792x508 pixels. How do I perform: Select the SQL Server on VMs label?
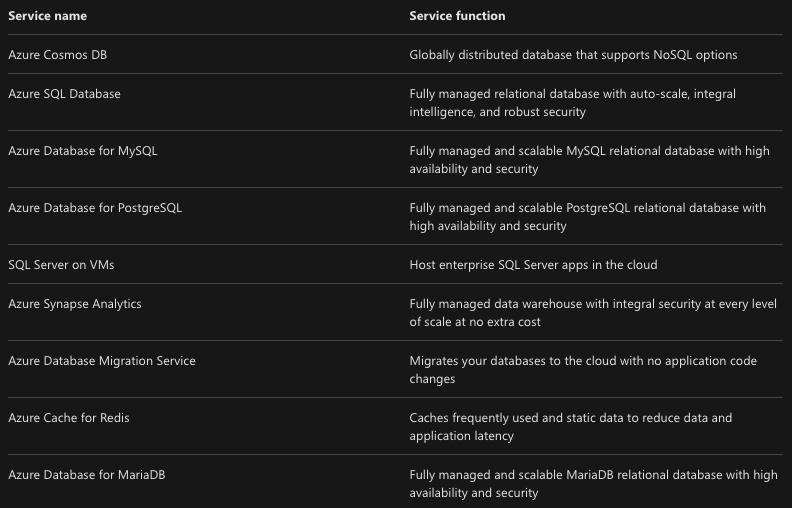(61, 265)
